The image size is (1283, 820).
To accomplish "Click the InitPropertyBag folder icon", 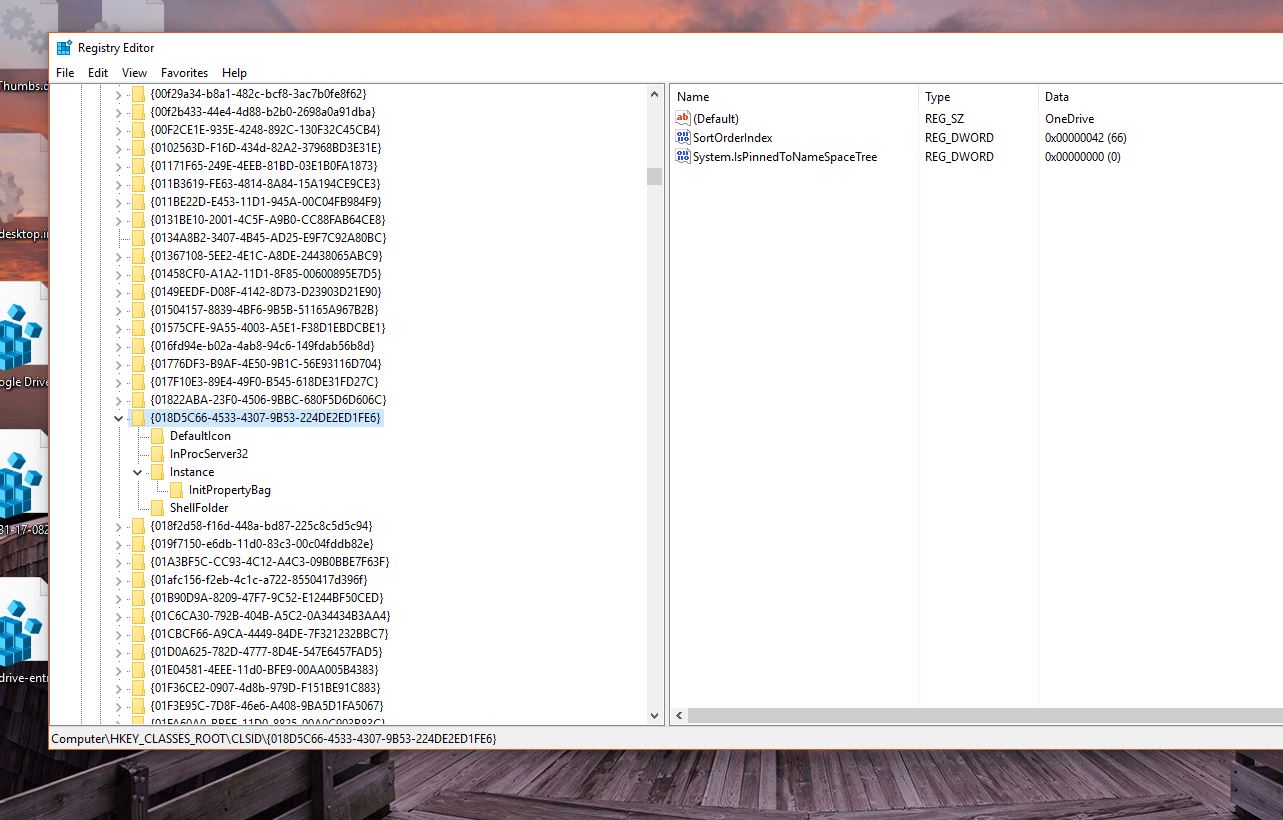I will (x=176, y=490).
